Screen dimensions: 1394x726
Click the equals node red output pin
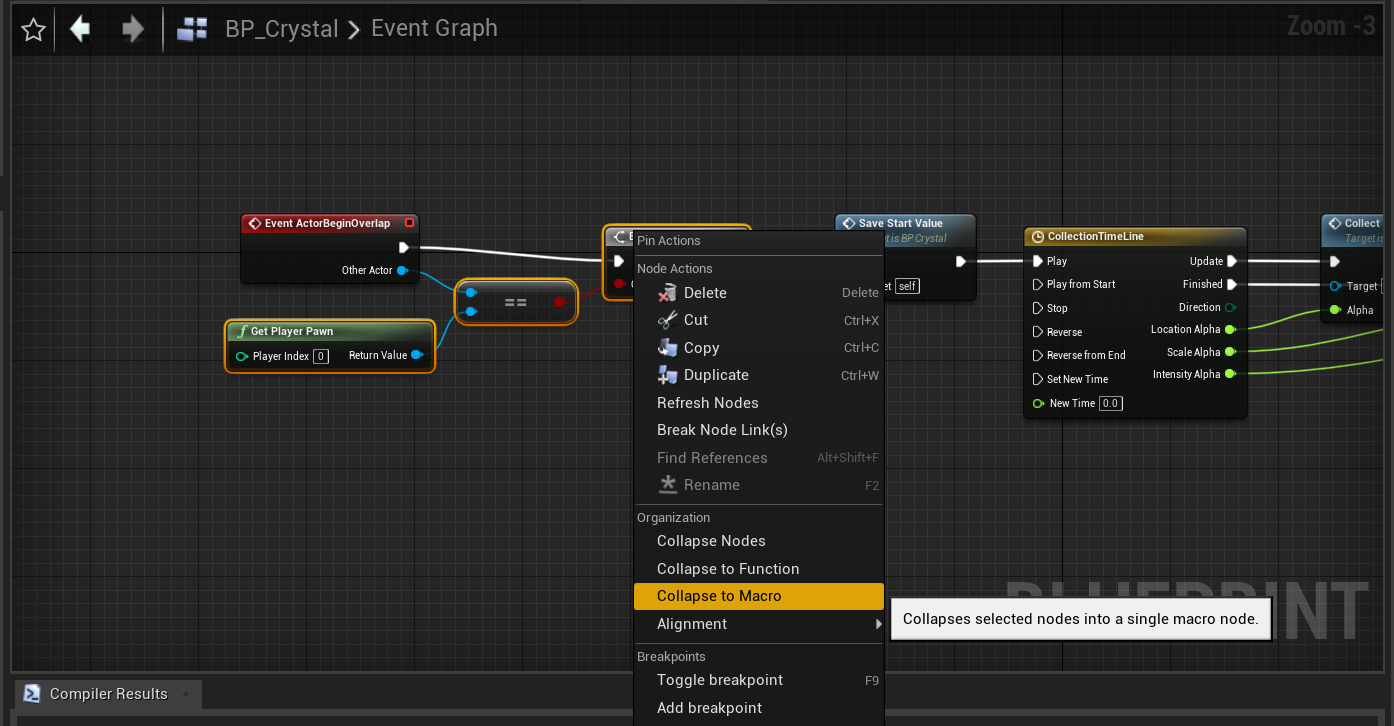coord(559,302)
